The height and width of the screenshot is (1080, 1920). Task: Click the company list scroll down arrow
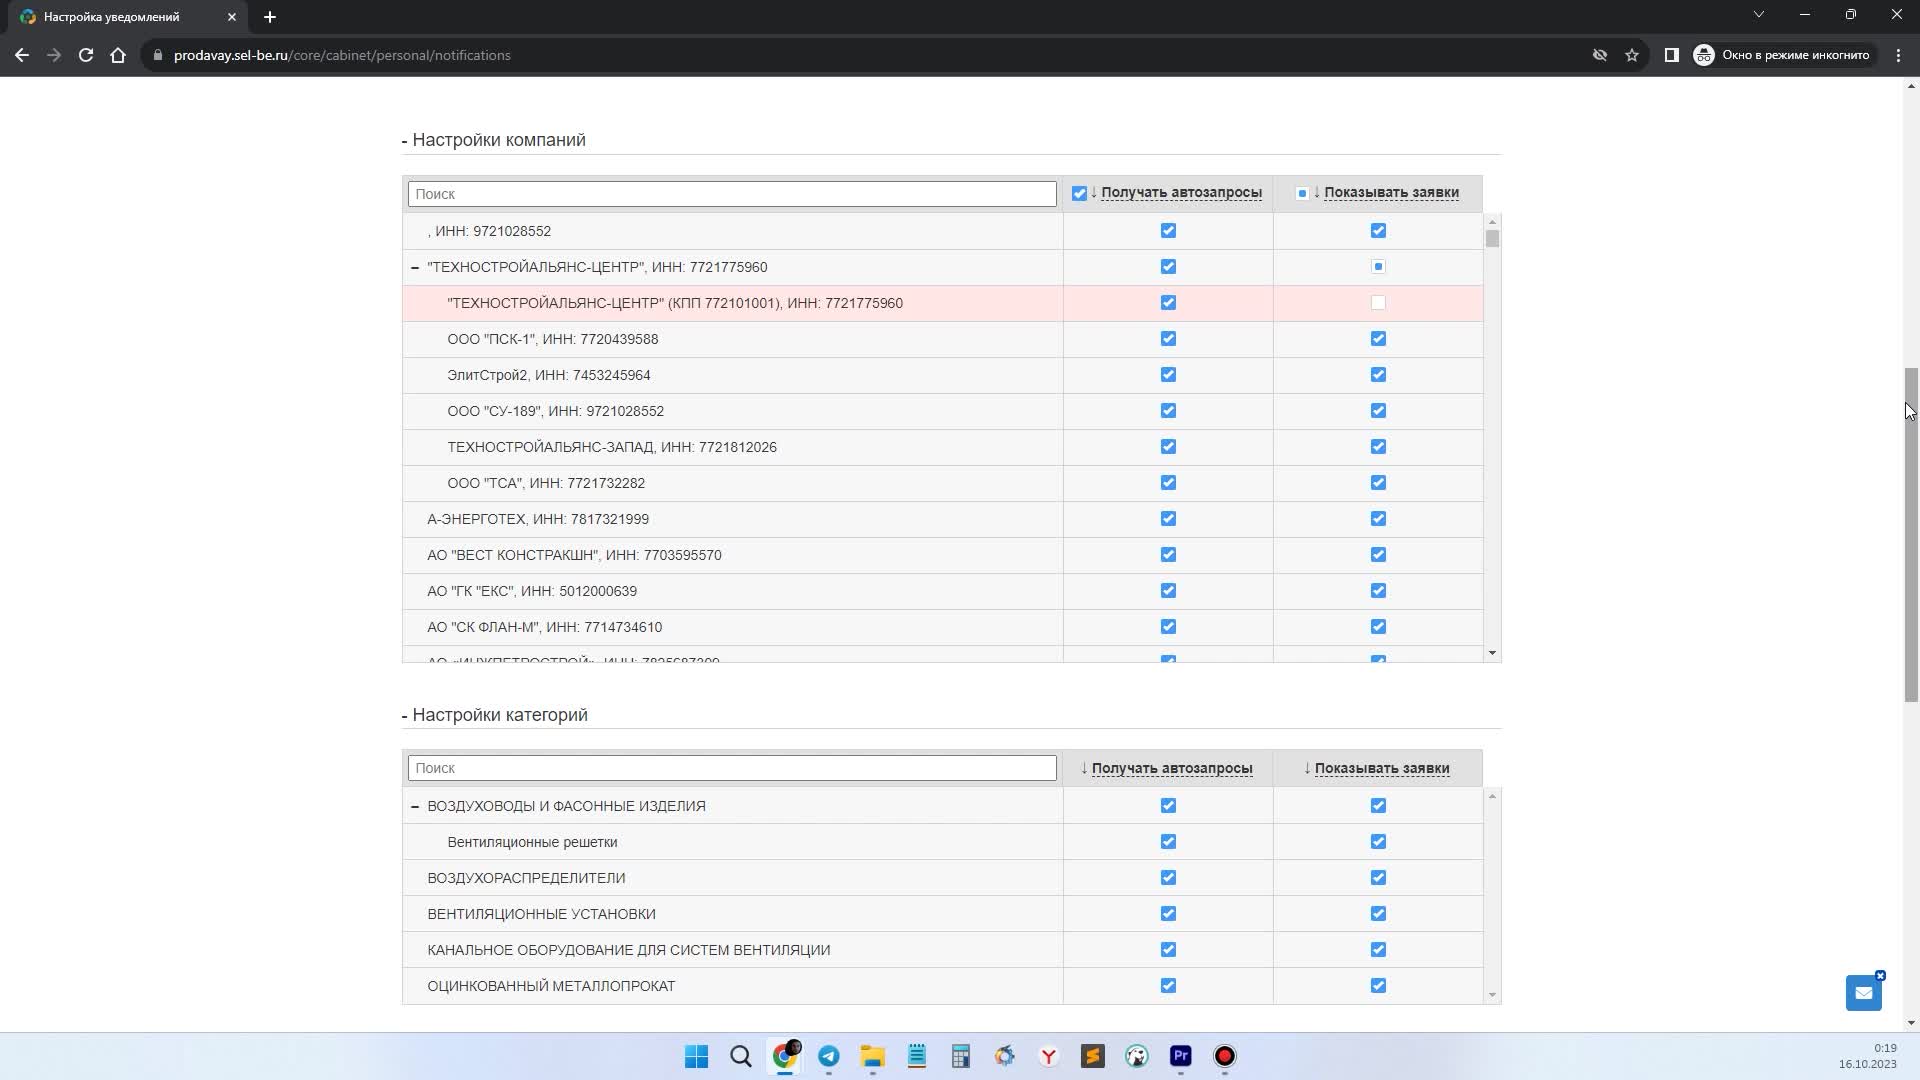coord(1492,654)
